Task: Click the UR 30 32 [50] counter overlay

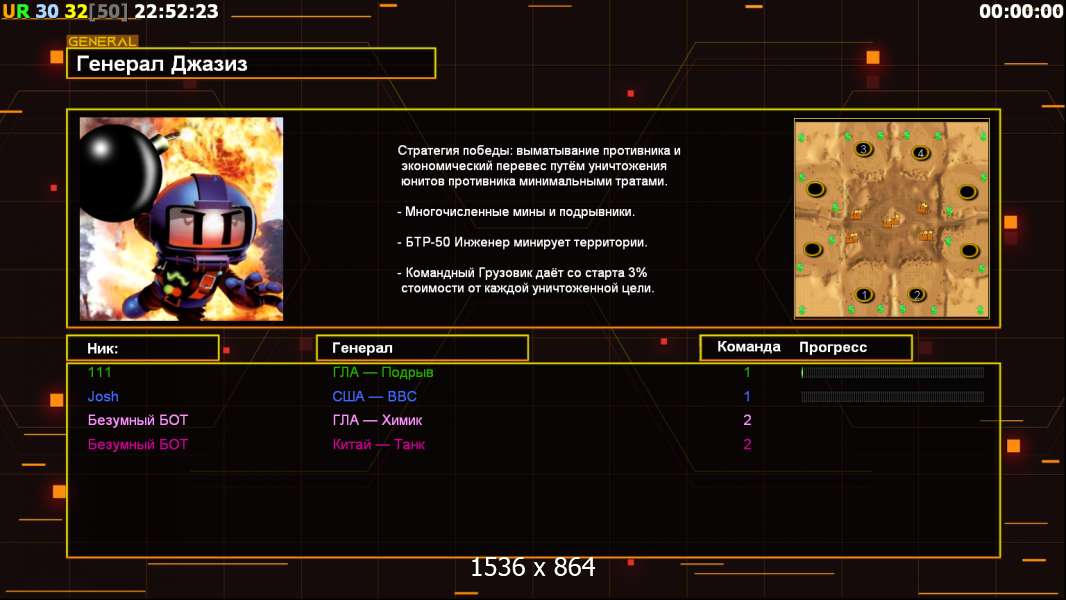Action: [65, 11]
